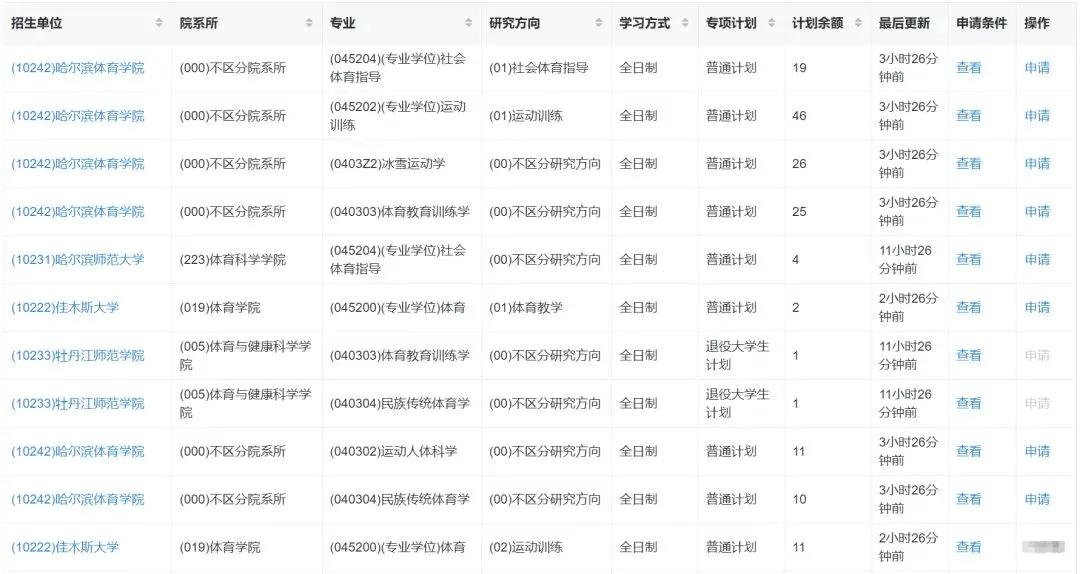Image resolution: width=1080 pixels, height=574 pixels.
Task: Click 查看 in row with 计划余额 10
Action: pyautogui.click(x=968, y=499)
